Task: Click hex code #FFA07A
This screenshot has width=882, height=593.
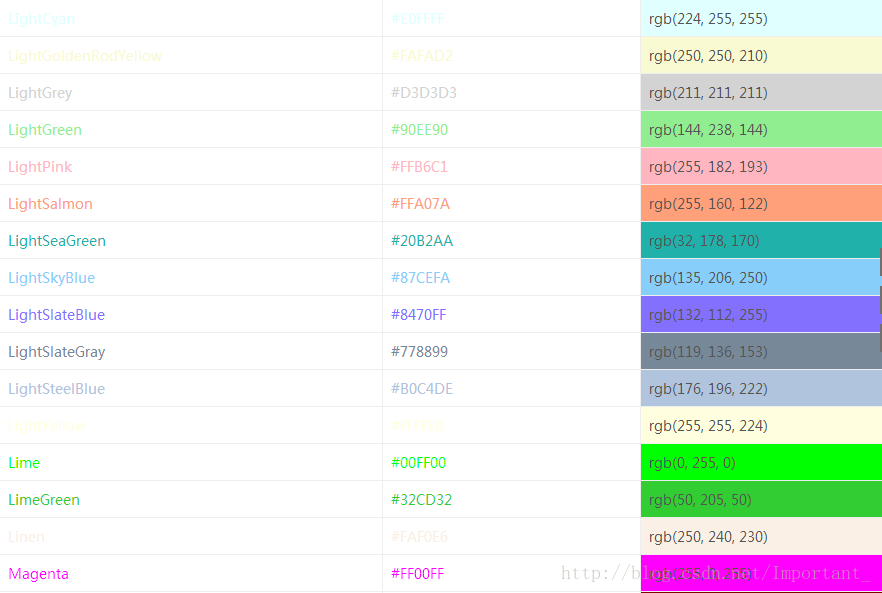Action: [420, 204]
